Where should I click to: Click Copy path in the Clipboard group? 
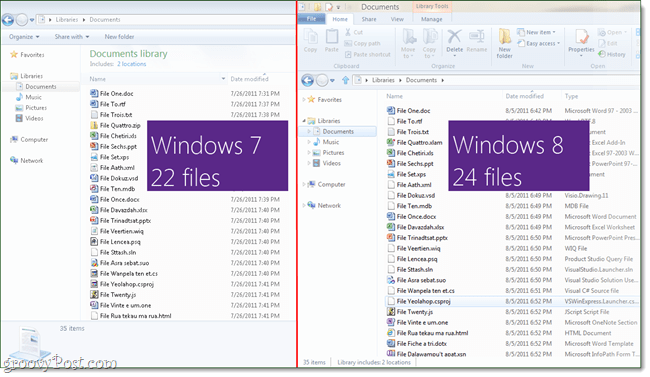362,44
